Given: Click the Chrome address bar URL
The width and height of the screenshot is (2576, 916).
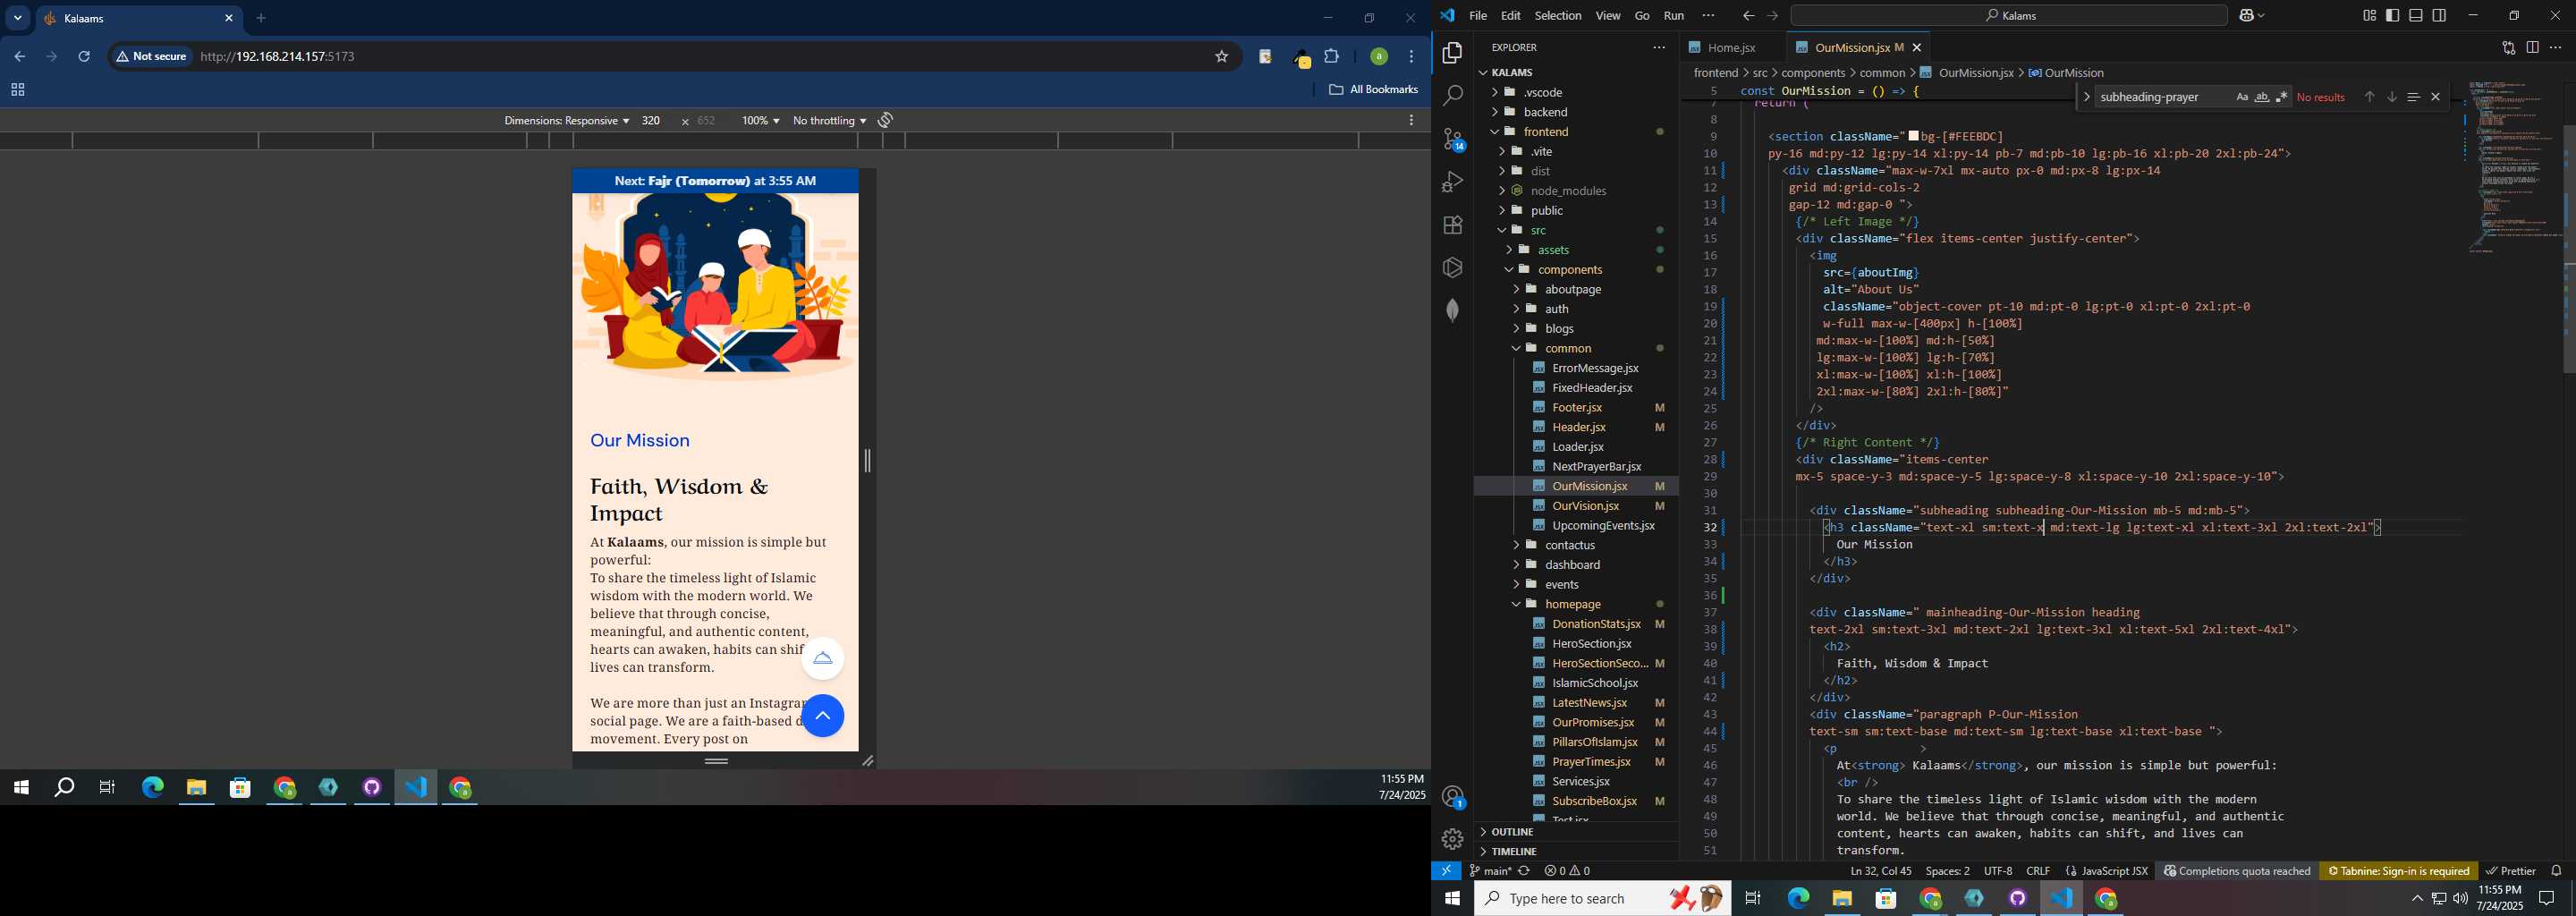Looking at the screenshot, I should tap(277, 57).
